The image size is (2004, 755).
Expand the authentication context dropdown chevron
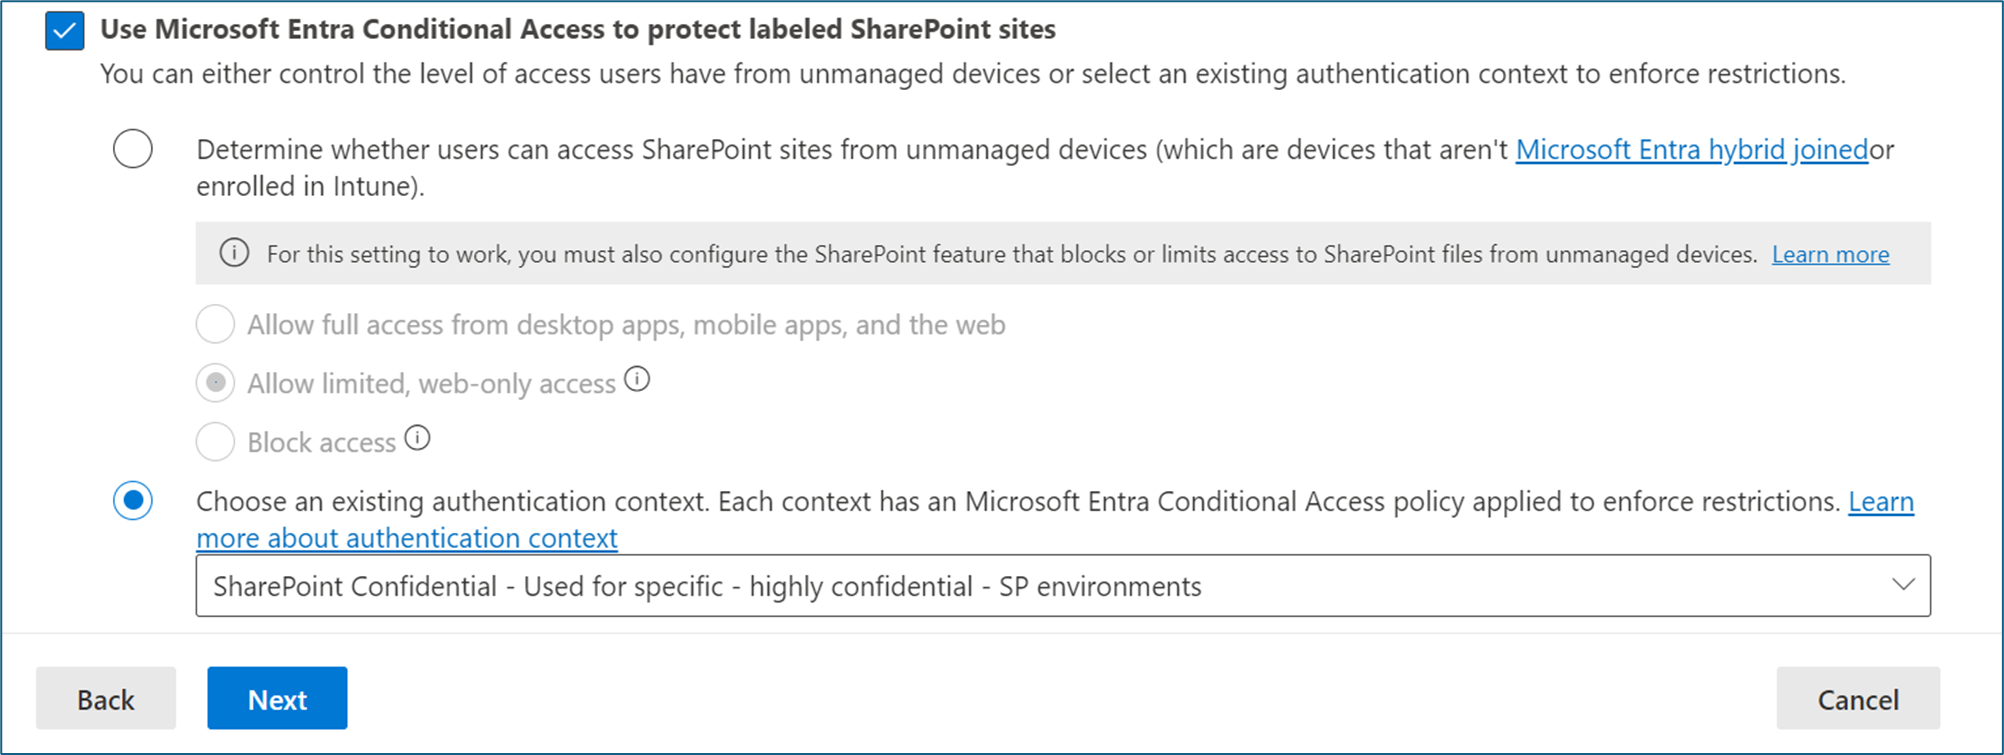tap(1902, 585)
